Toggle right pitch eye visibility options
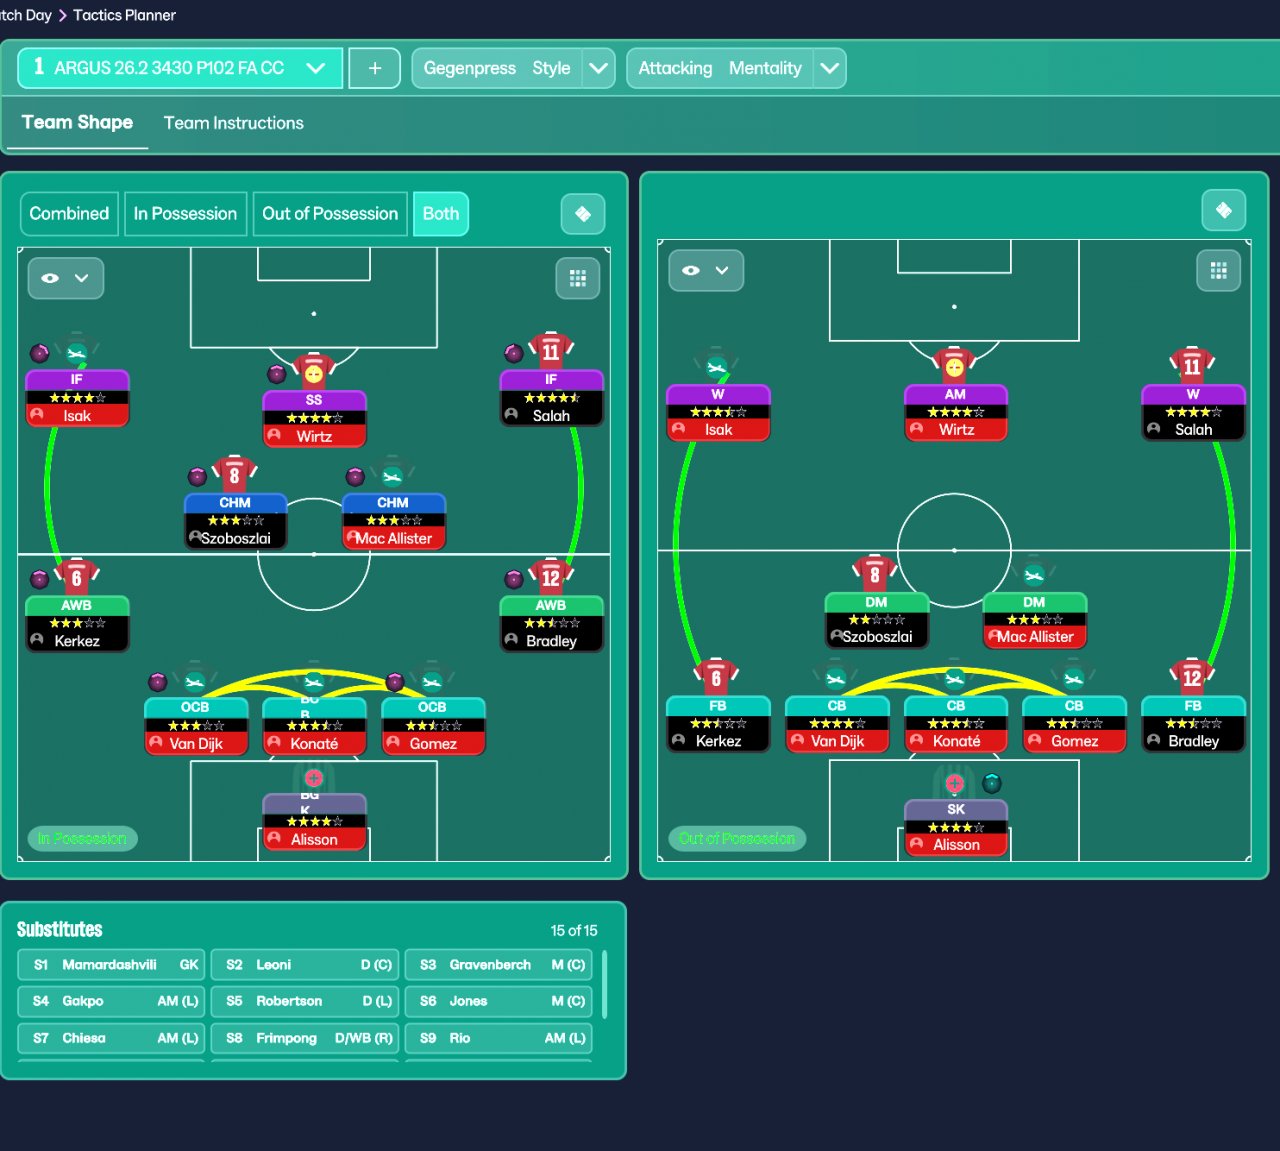 (691, 270)
